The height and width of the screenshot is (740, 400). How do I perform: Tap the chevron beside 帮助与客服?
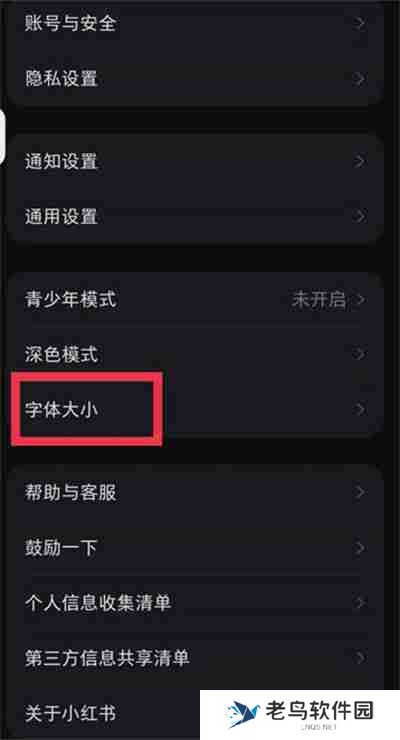coord(360,492)
